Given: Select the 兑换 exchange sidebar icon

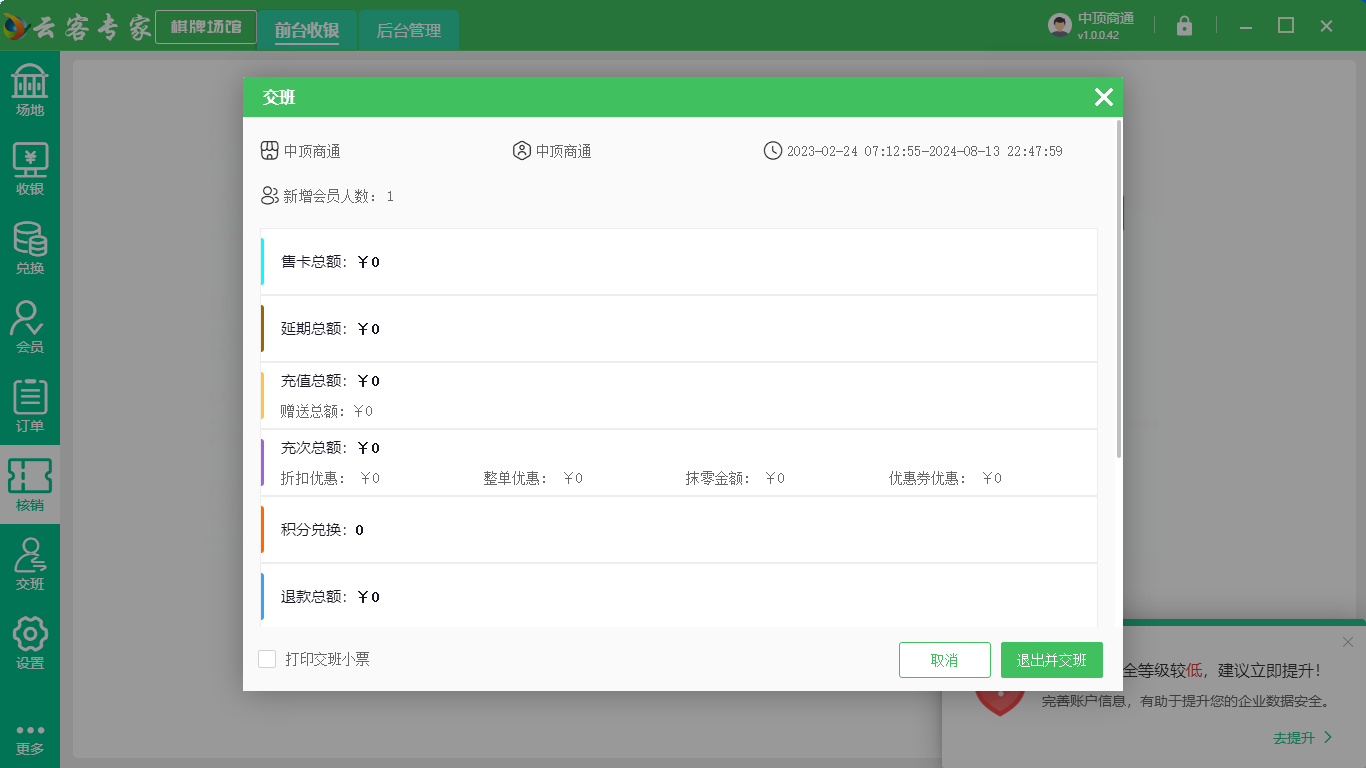Looking at the screenshot, I should click(30, 248).
